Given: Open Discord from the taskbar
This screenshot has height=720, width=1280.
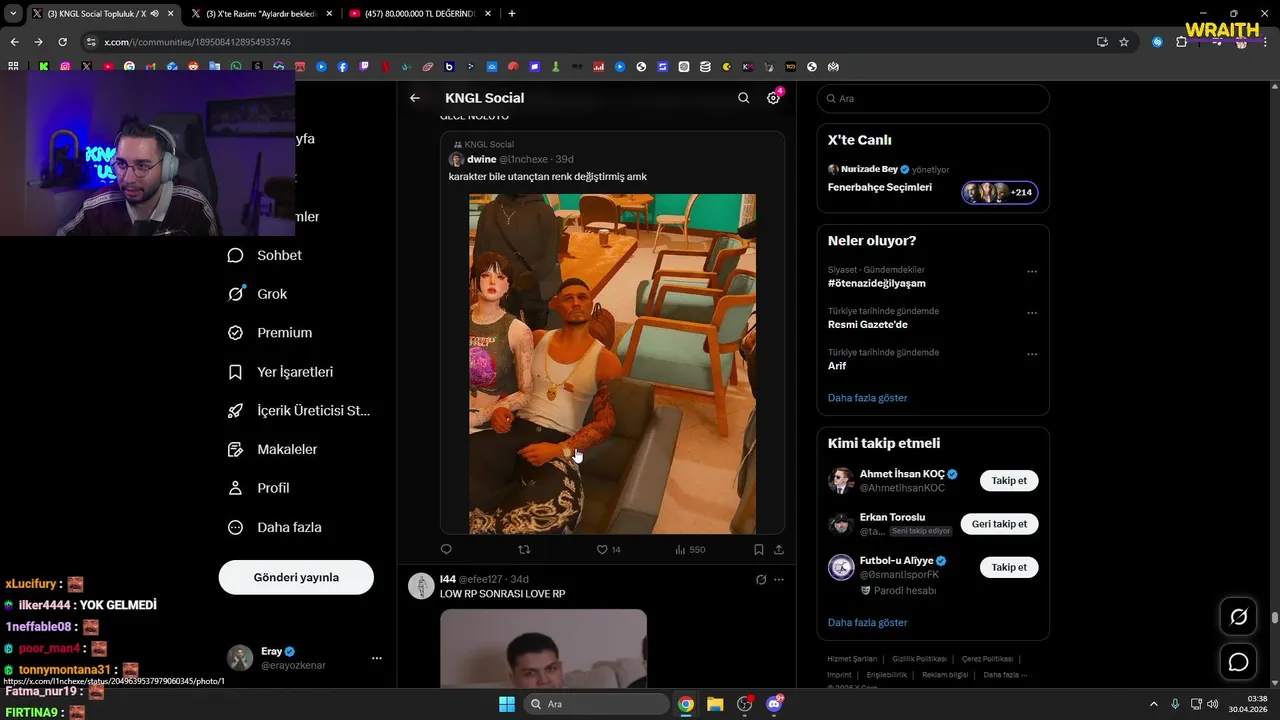Looking at the screenshot, I should point(774,704).
